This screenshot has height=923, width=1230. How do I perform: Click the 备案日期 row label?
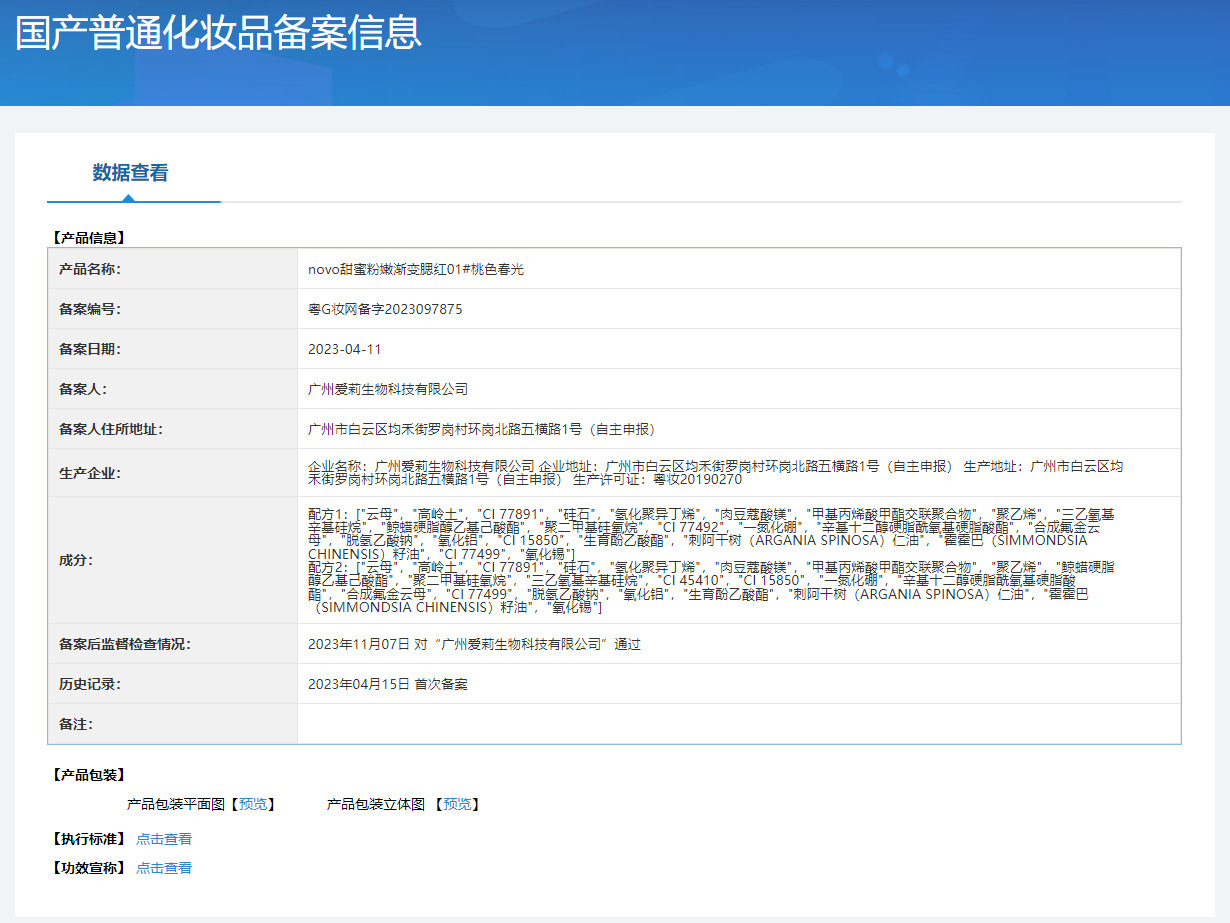[x=90, y=349]
